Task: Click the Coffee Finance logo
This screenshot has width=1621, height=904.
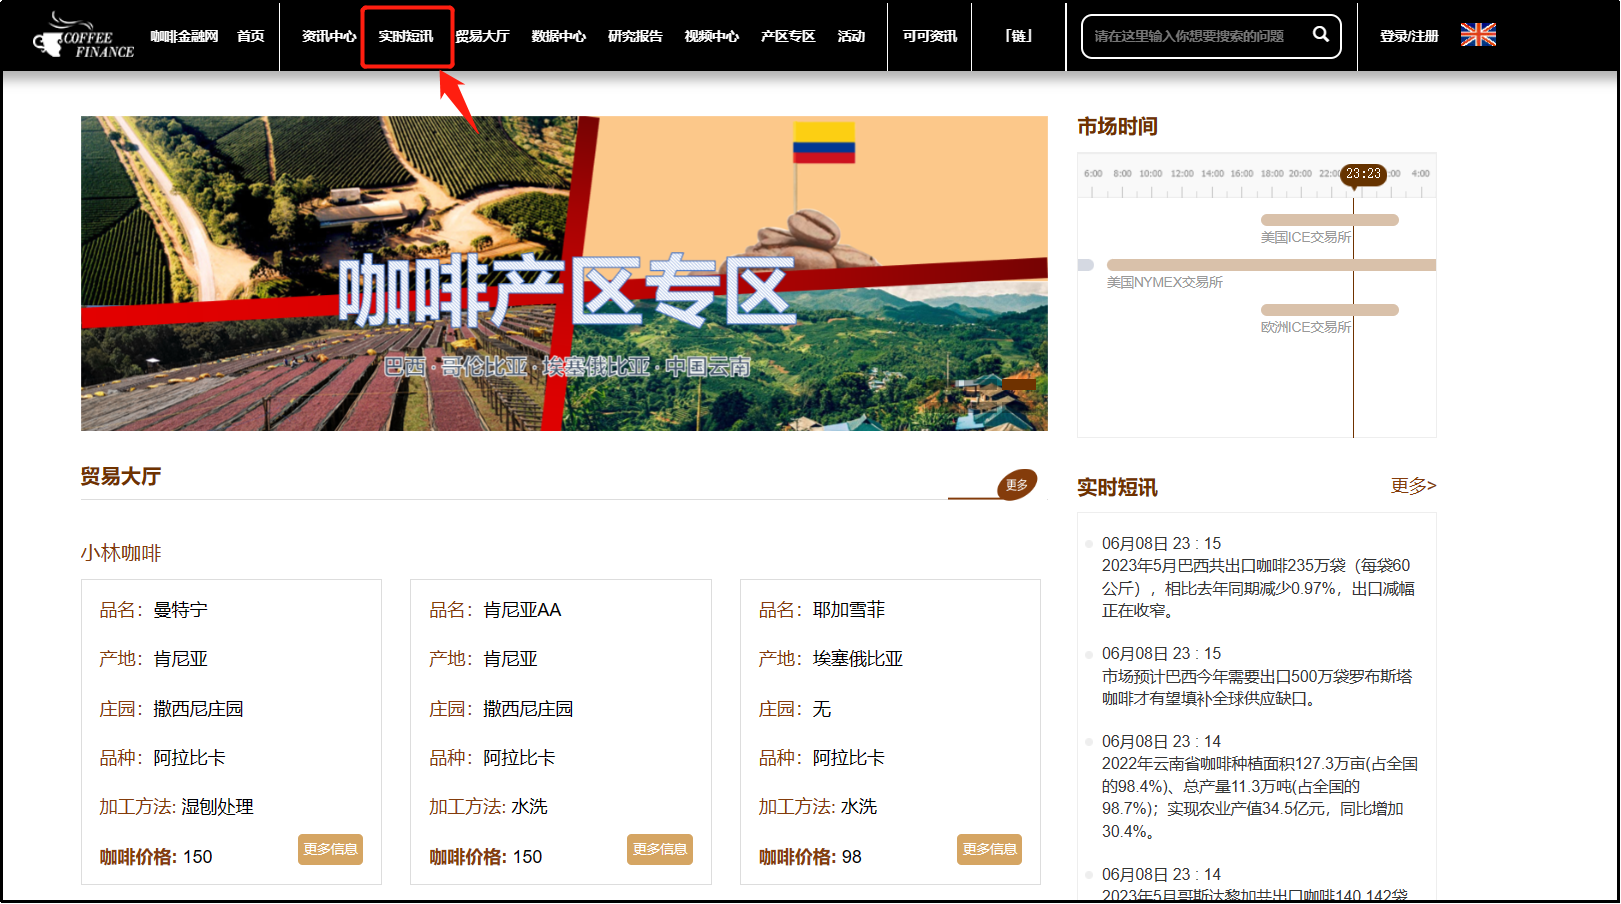Action: coord(83,36)
